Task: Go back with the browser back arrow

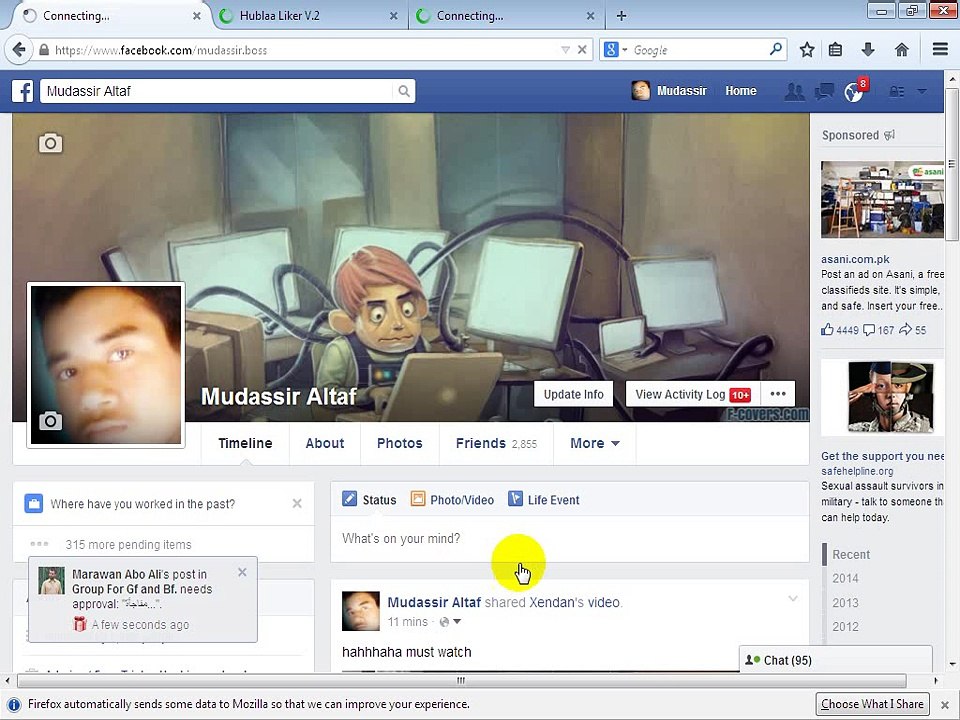Action: point(19,50)
